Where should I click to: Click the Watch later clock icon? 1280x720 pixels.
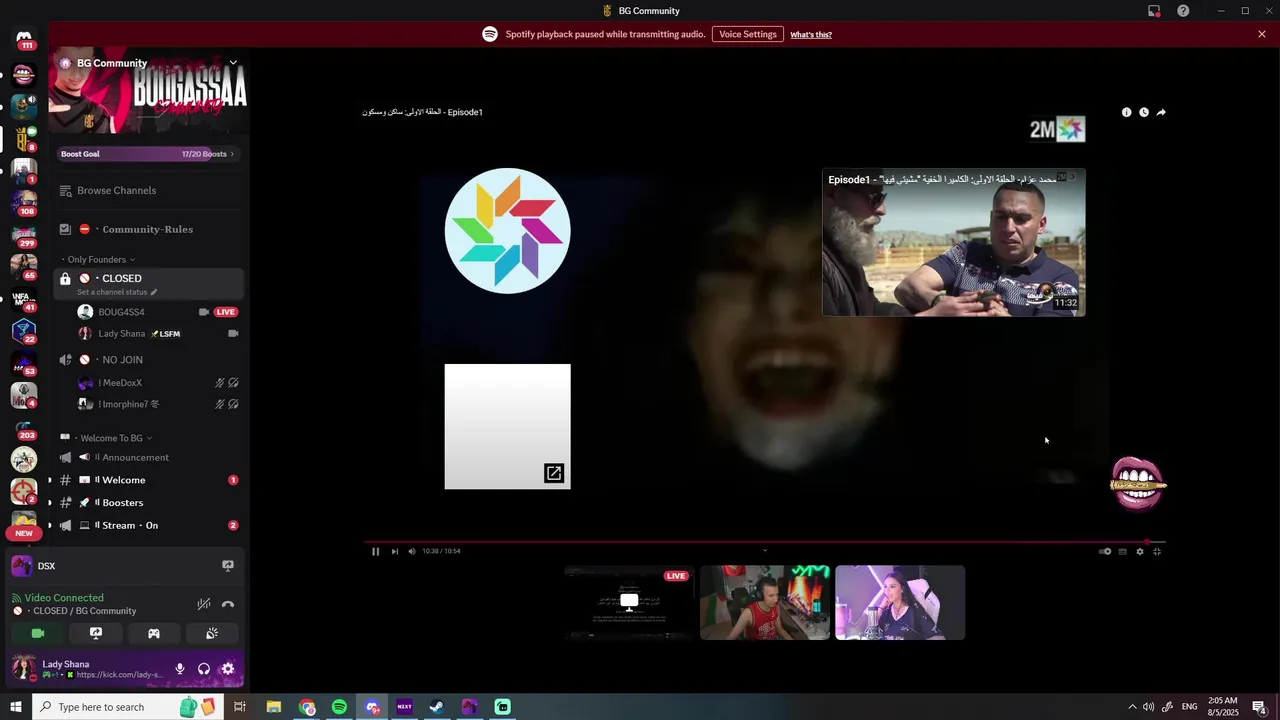click(1144, 112)
